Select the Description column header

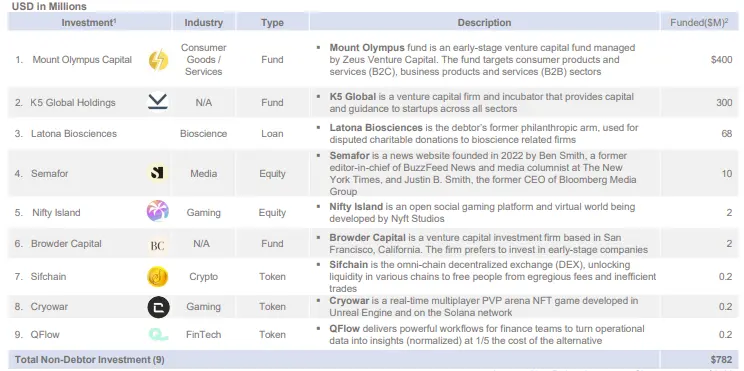(484, 22)
